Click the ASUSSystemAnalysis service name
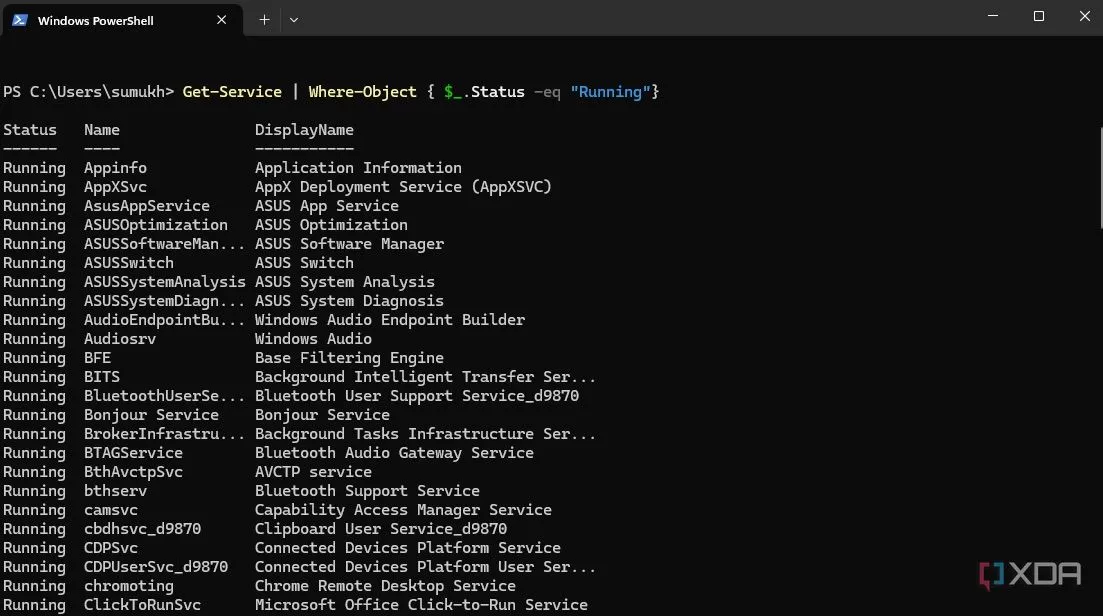Image resolution: width=1103 pixels, height=616 pixels. pos(165,282)
